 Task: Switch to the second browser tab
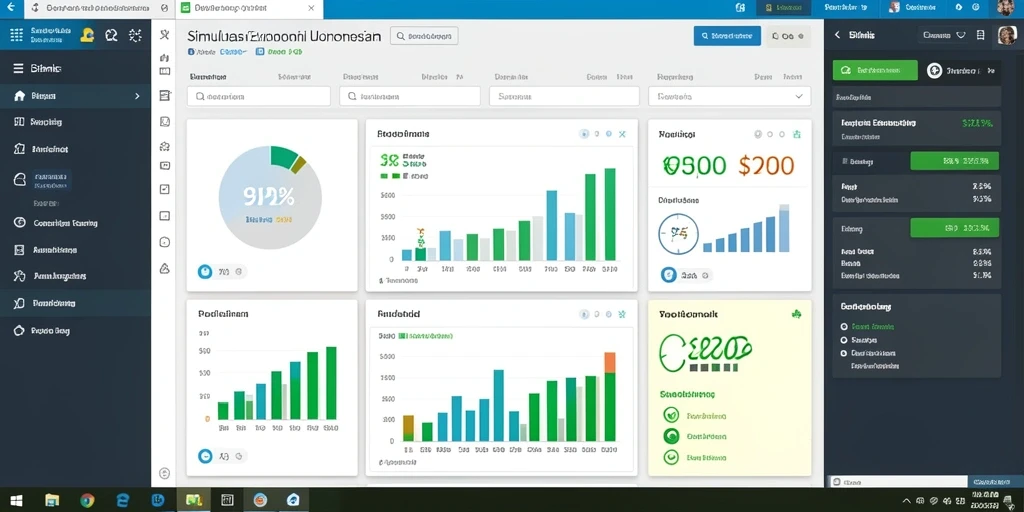(249, 8)
